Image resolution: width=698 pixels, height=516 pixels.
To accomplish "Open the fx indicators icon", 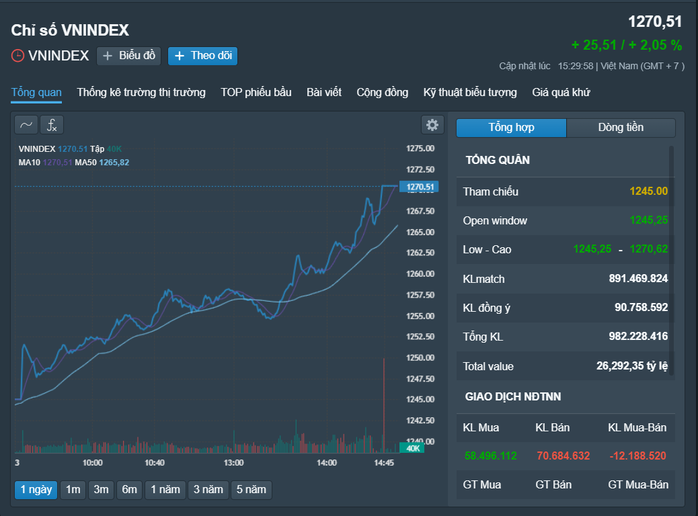I will coord(52,125).
